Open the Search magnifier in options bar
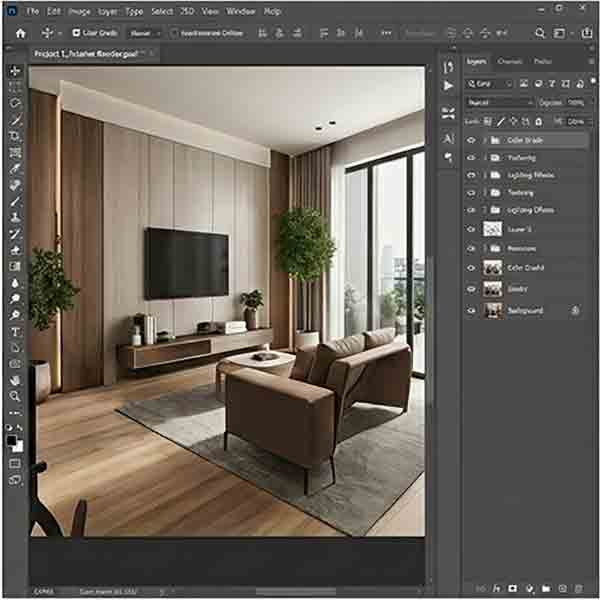Viewport: 600px width, 600px height. coord(540,33)
